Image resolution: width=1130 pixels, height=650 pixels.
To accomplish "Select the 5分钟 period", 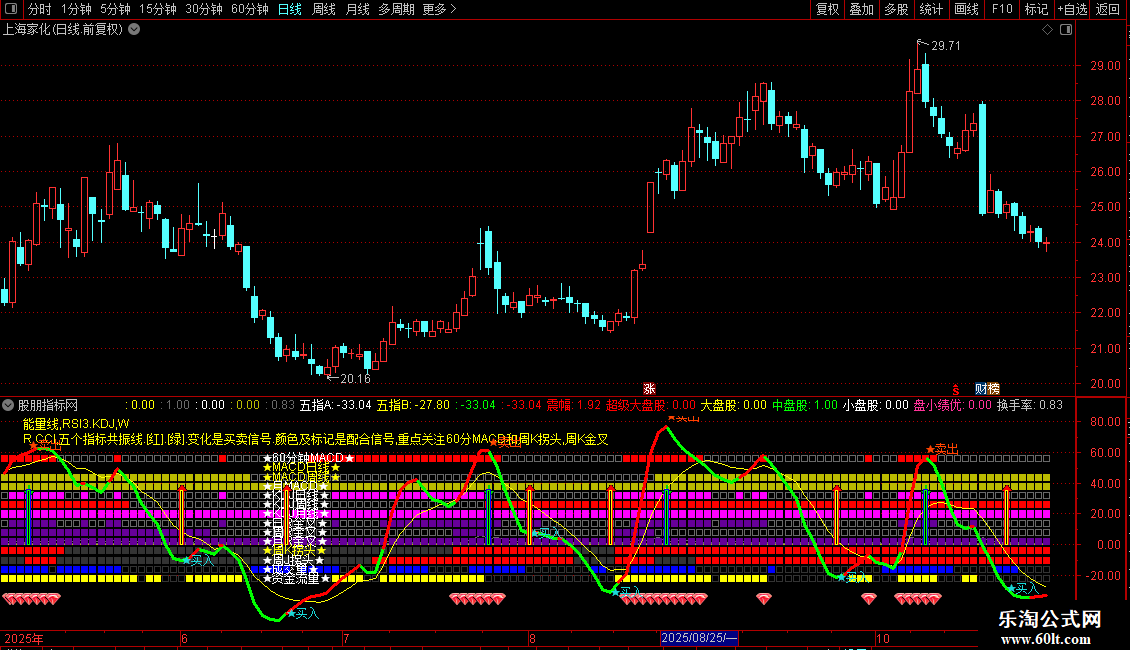I will (x=115, y=9).
